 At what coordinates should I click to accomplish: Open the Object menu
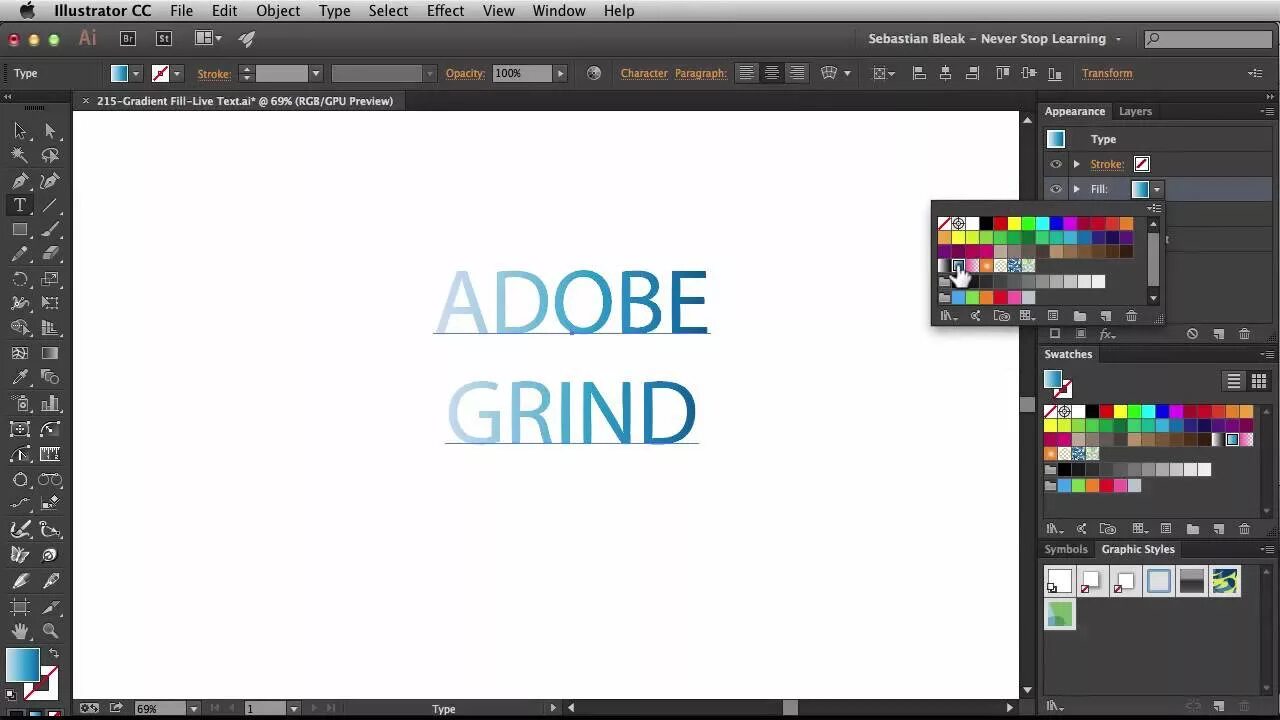click(x=278, y=11)
